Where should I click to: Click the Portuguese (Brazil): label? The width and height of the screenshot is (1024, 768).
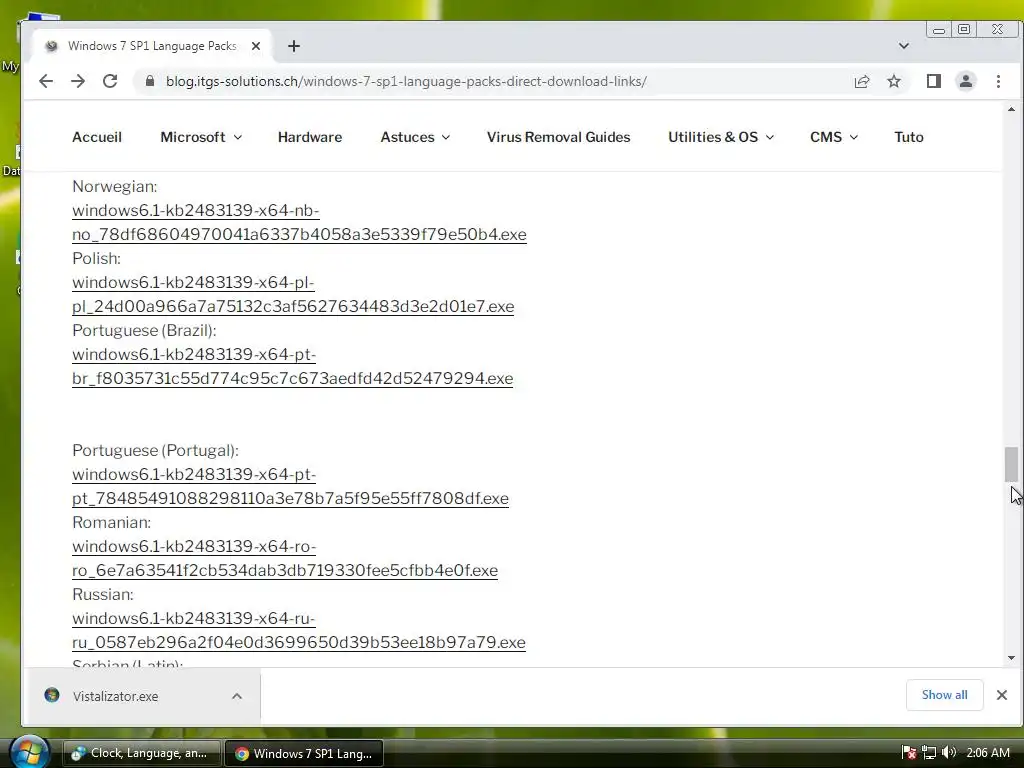[x=144, y=330]
